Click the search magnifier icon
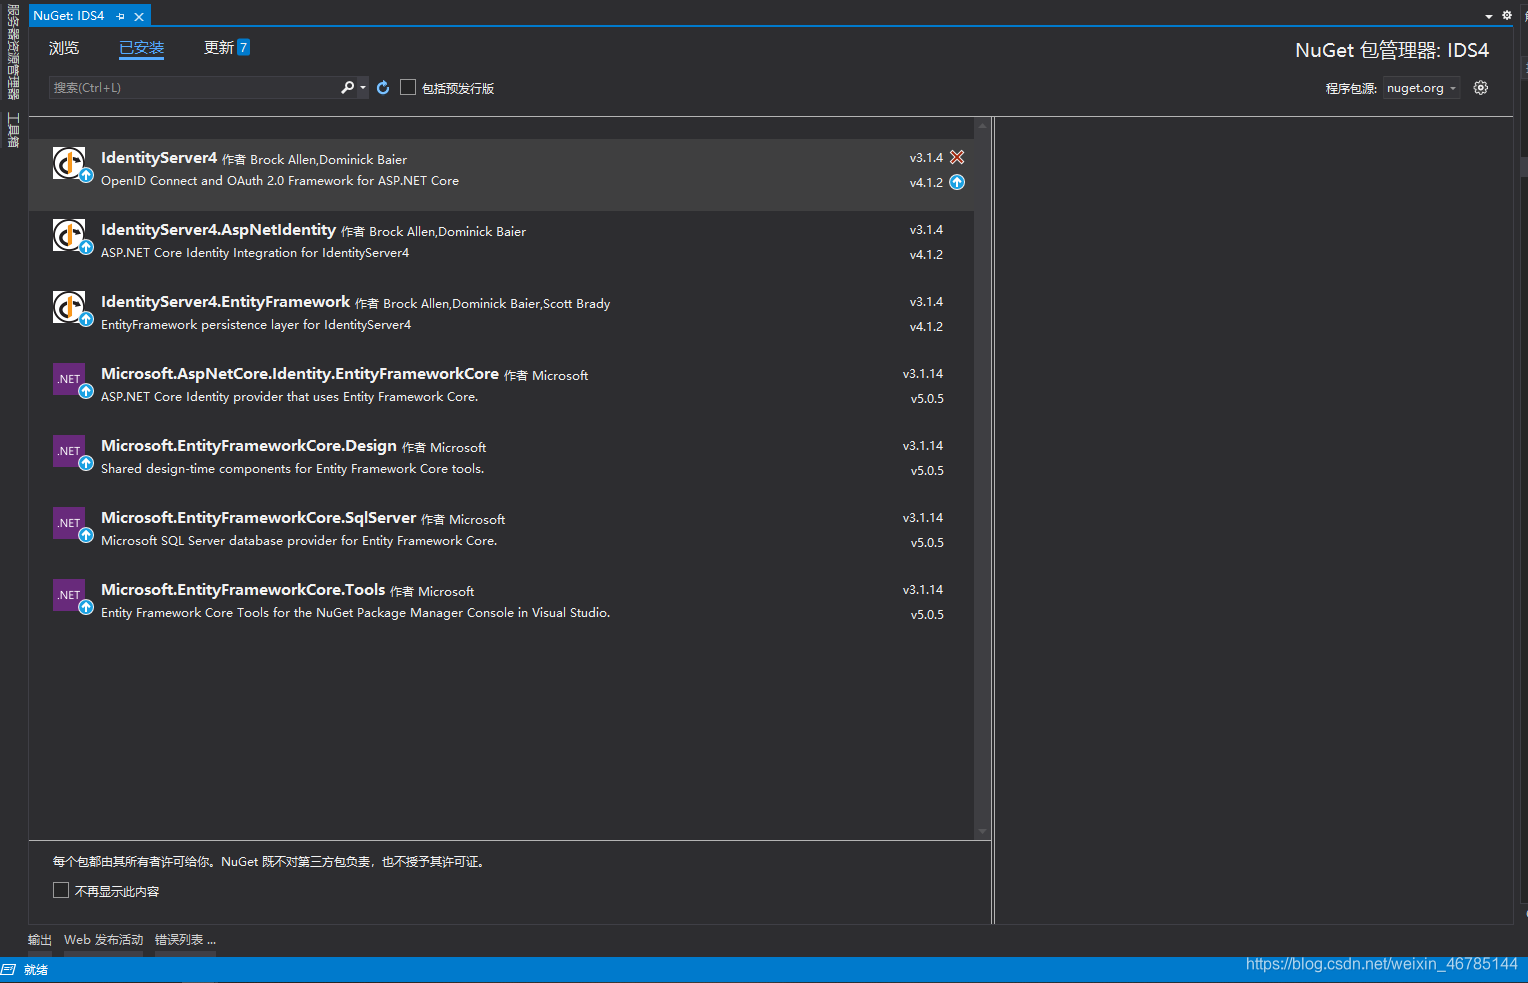 pos(346,87)
